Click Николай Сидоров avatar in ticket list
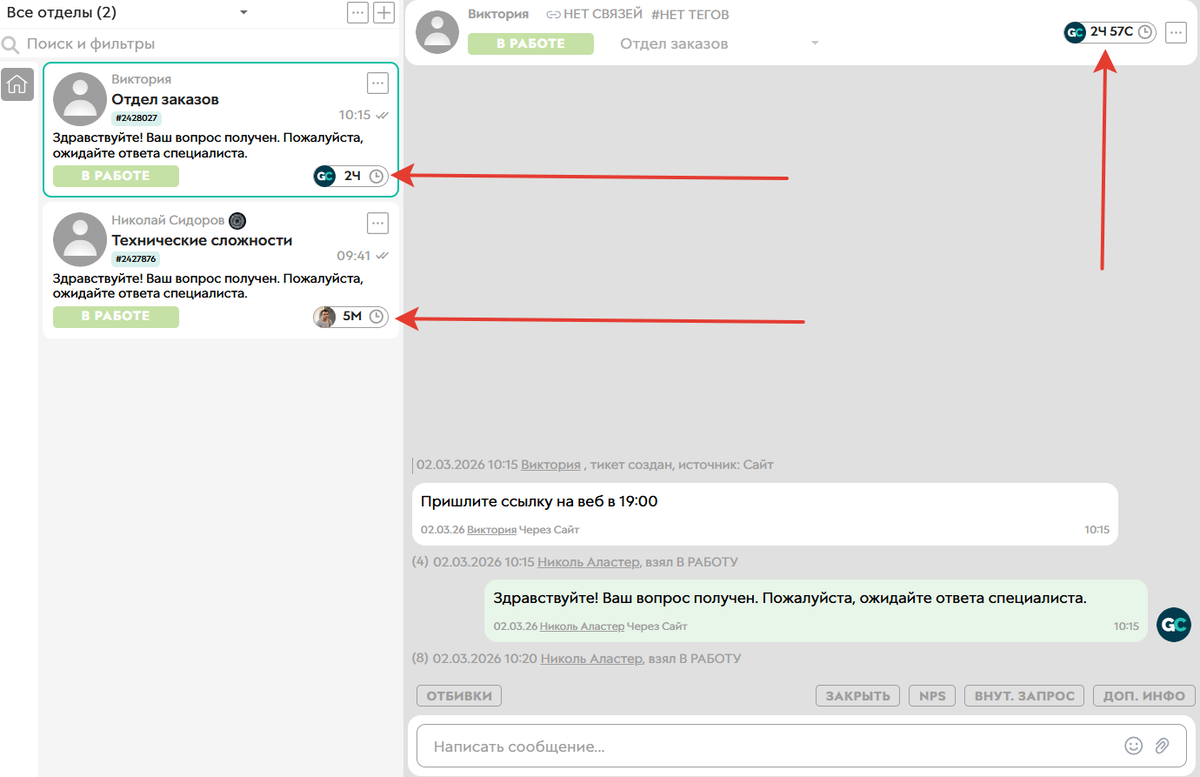Screen dimensions: 1200x777 pos(79,239)
